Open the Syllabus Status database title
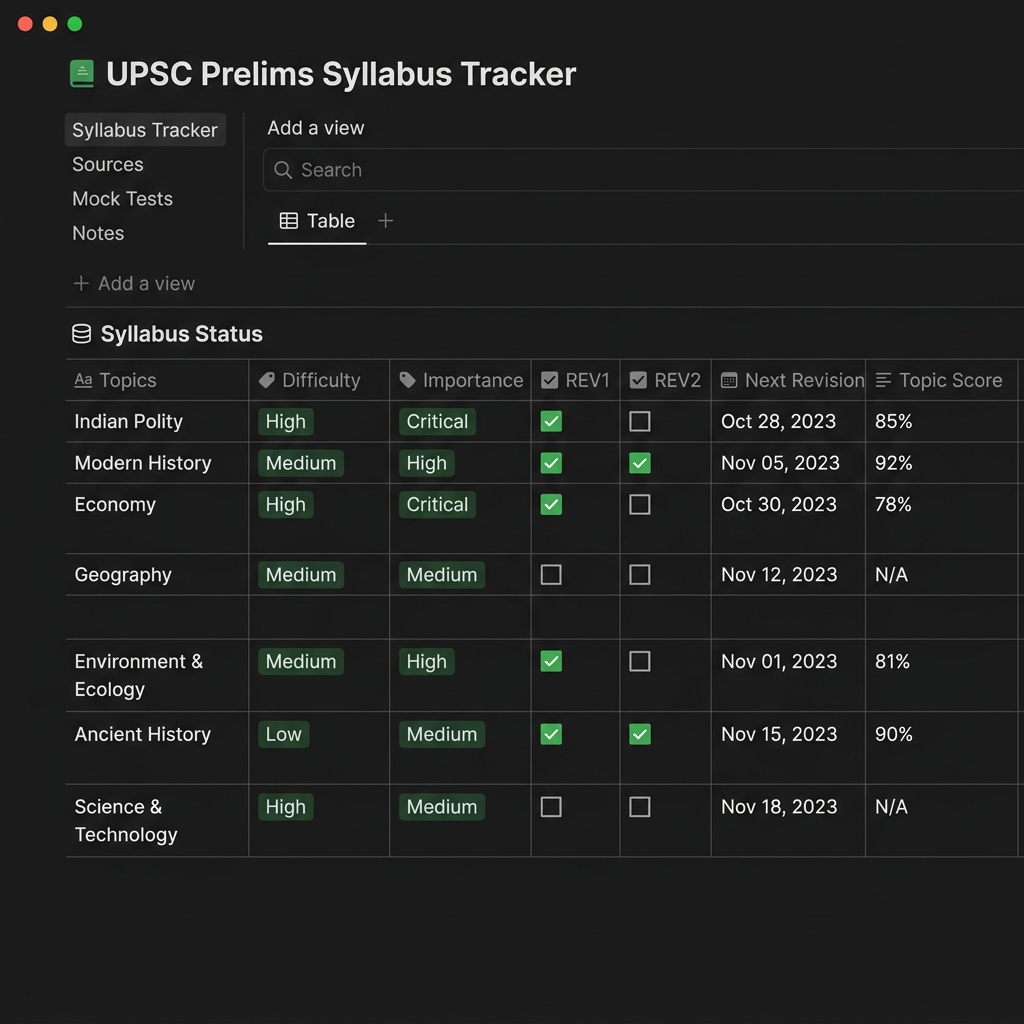 (x=182, y=334)
